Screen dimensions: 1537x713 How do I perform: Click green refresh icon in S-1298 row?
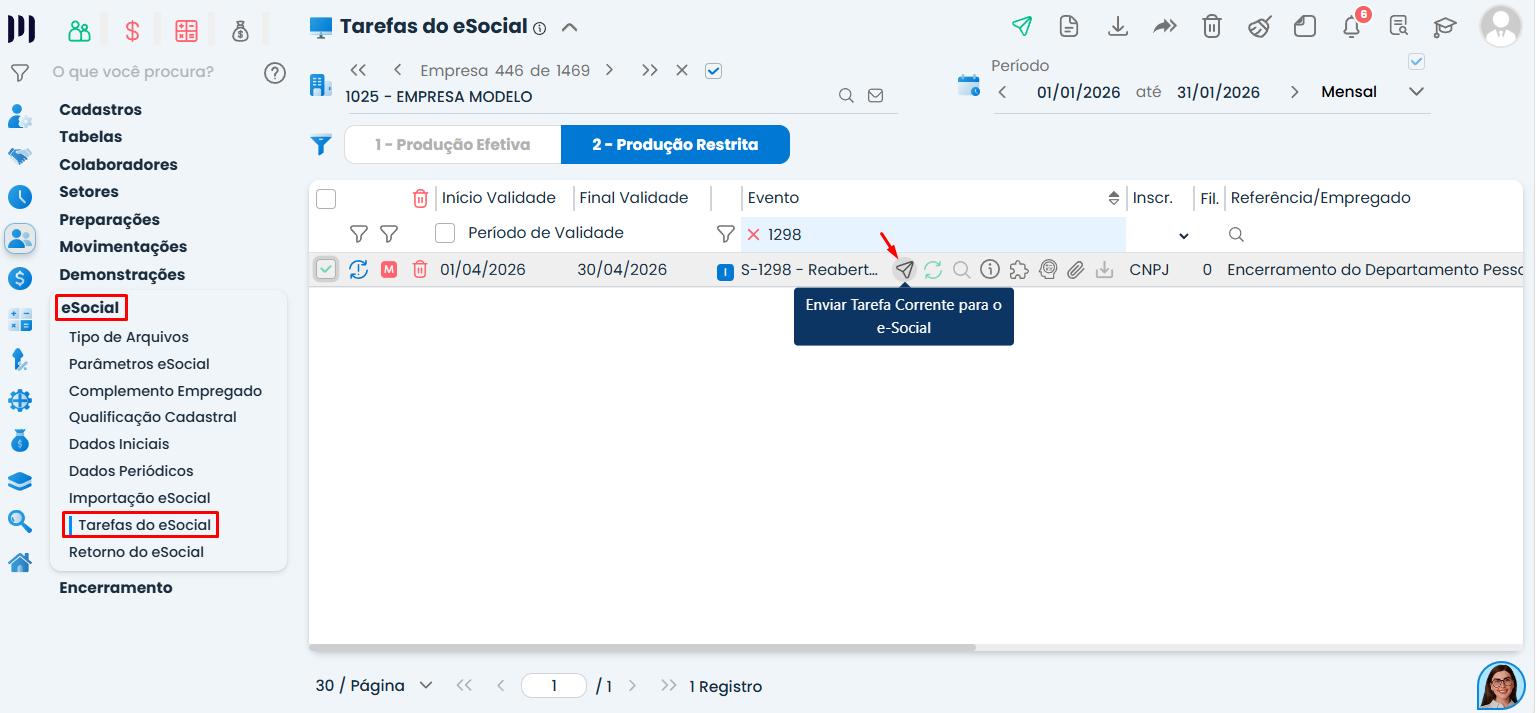click(x=933, y=269)
